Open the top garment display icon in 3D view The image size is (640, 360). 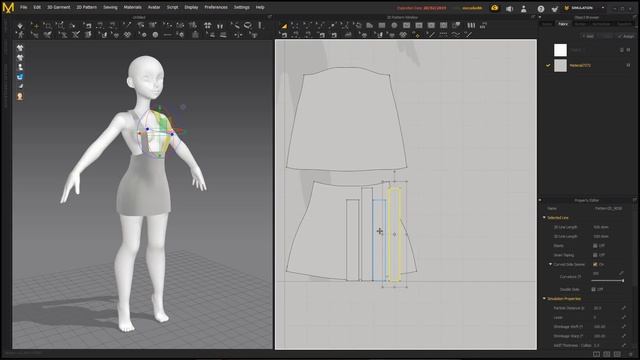pyautogui.click(x=20, y=48)
